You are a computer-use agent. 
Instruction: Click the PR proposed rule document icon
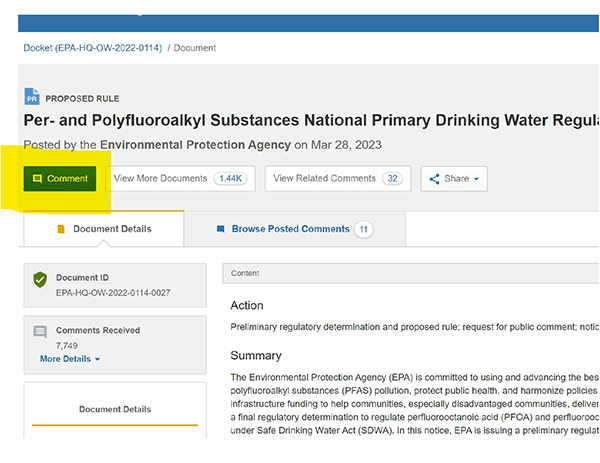click(32, 96)
